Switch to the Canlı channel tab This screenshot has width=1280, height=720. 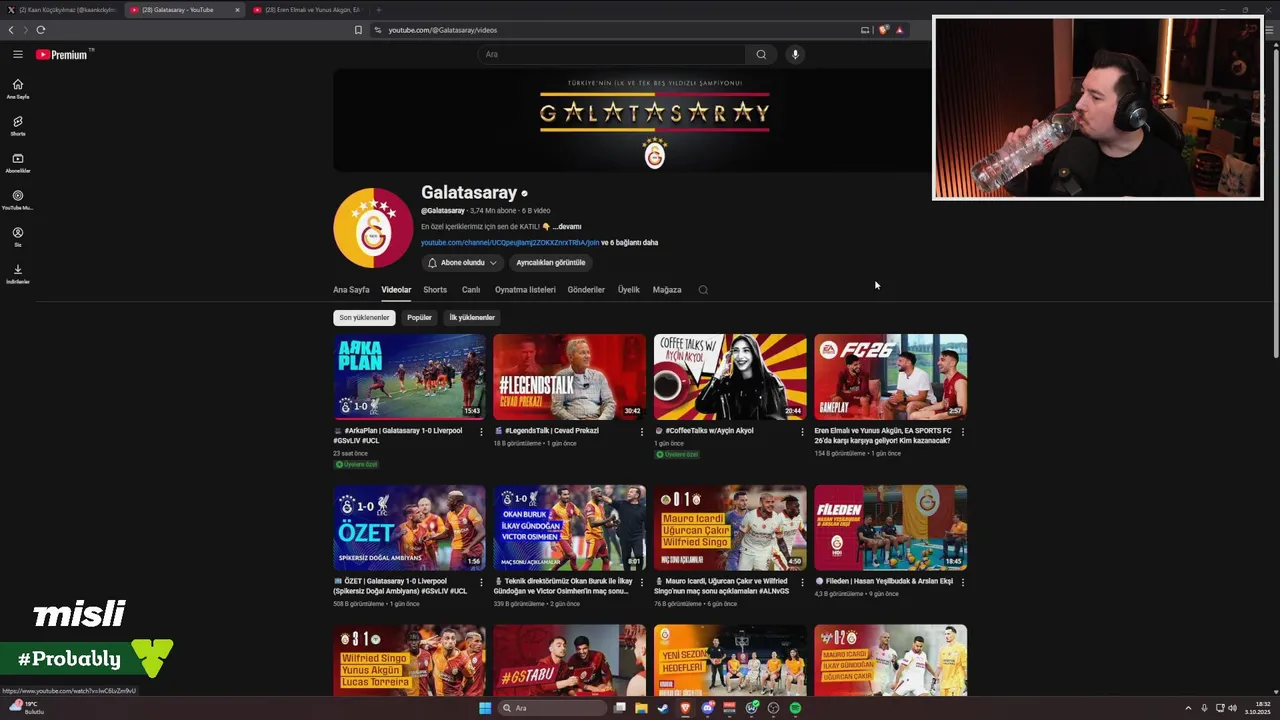coord(471,290)
